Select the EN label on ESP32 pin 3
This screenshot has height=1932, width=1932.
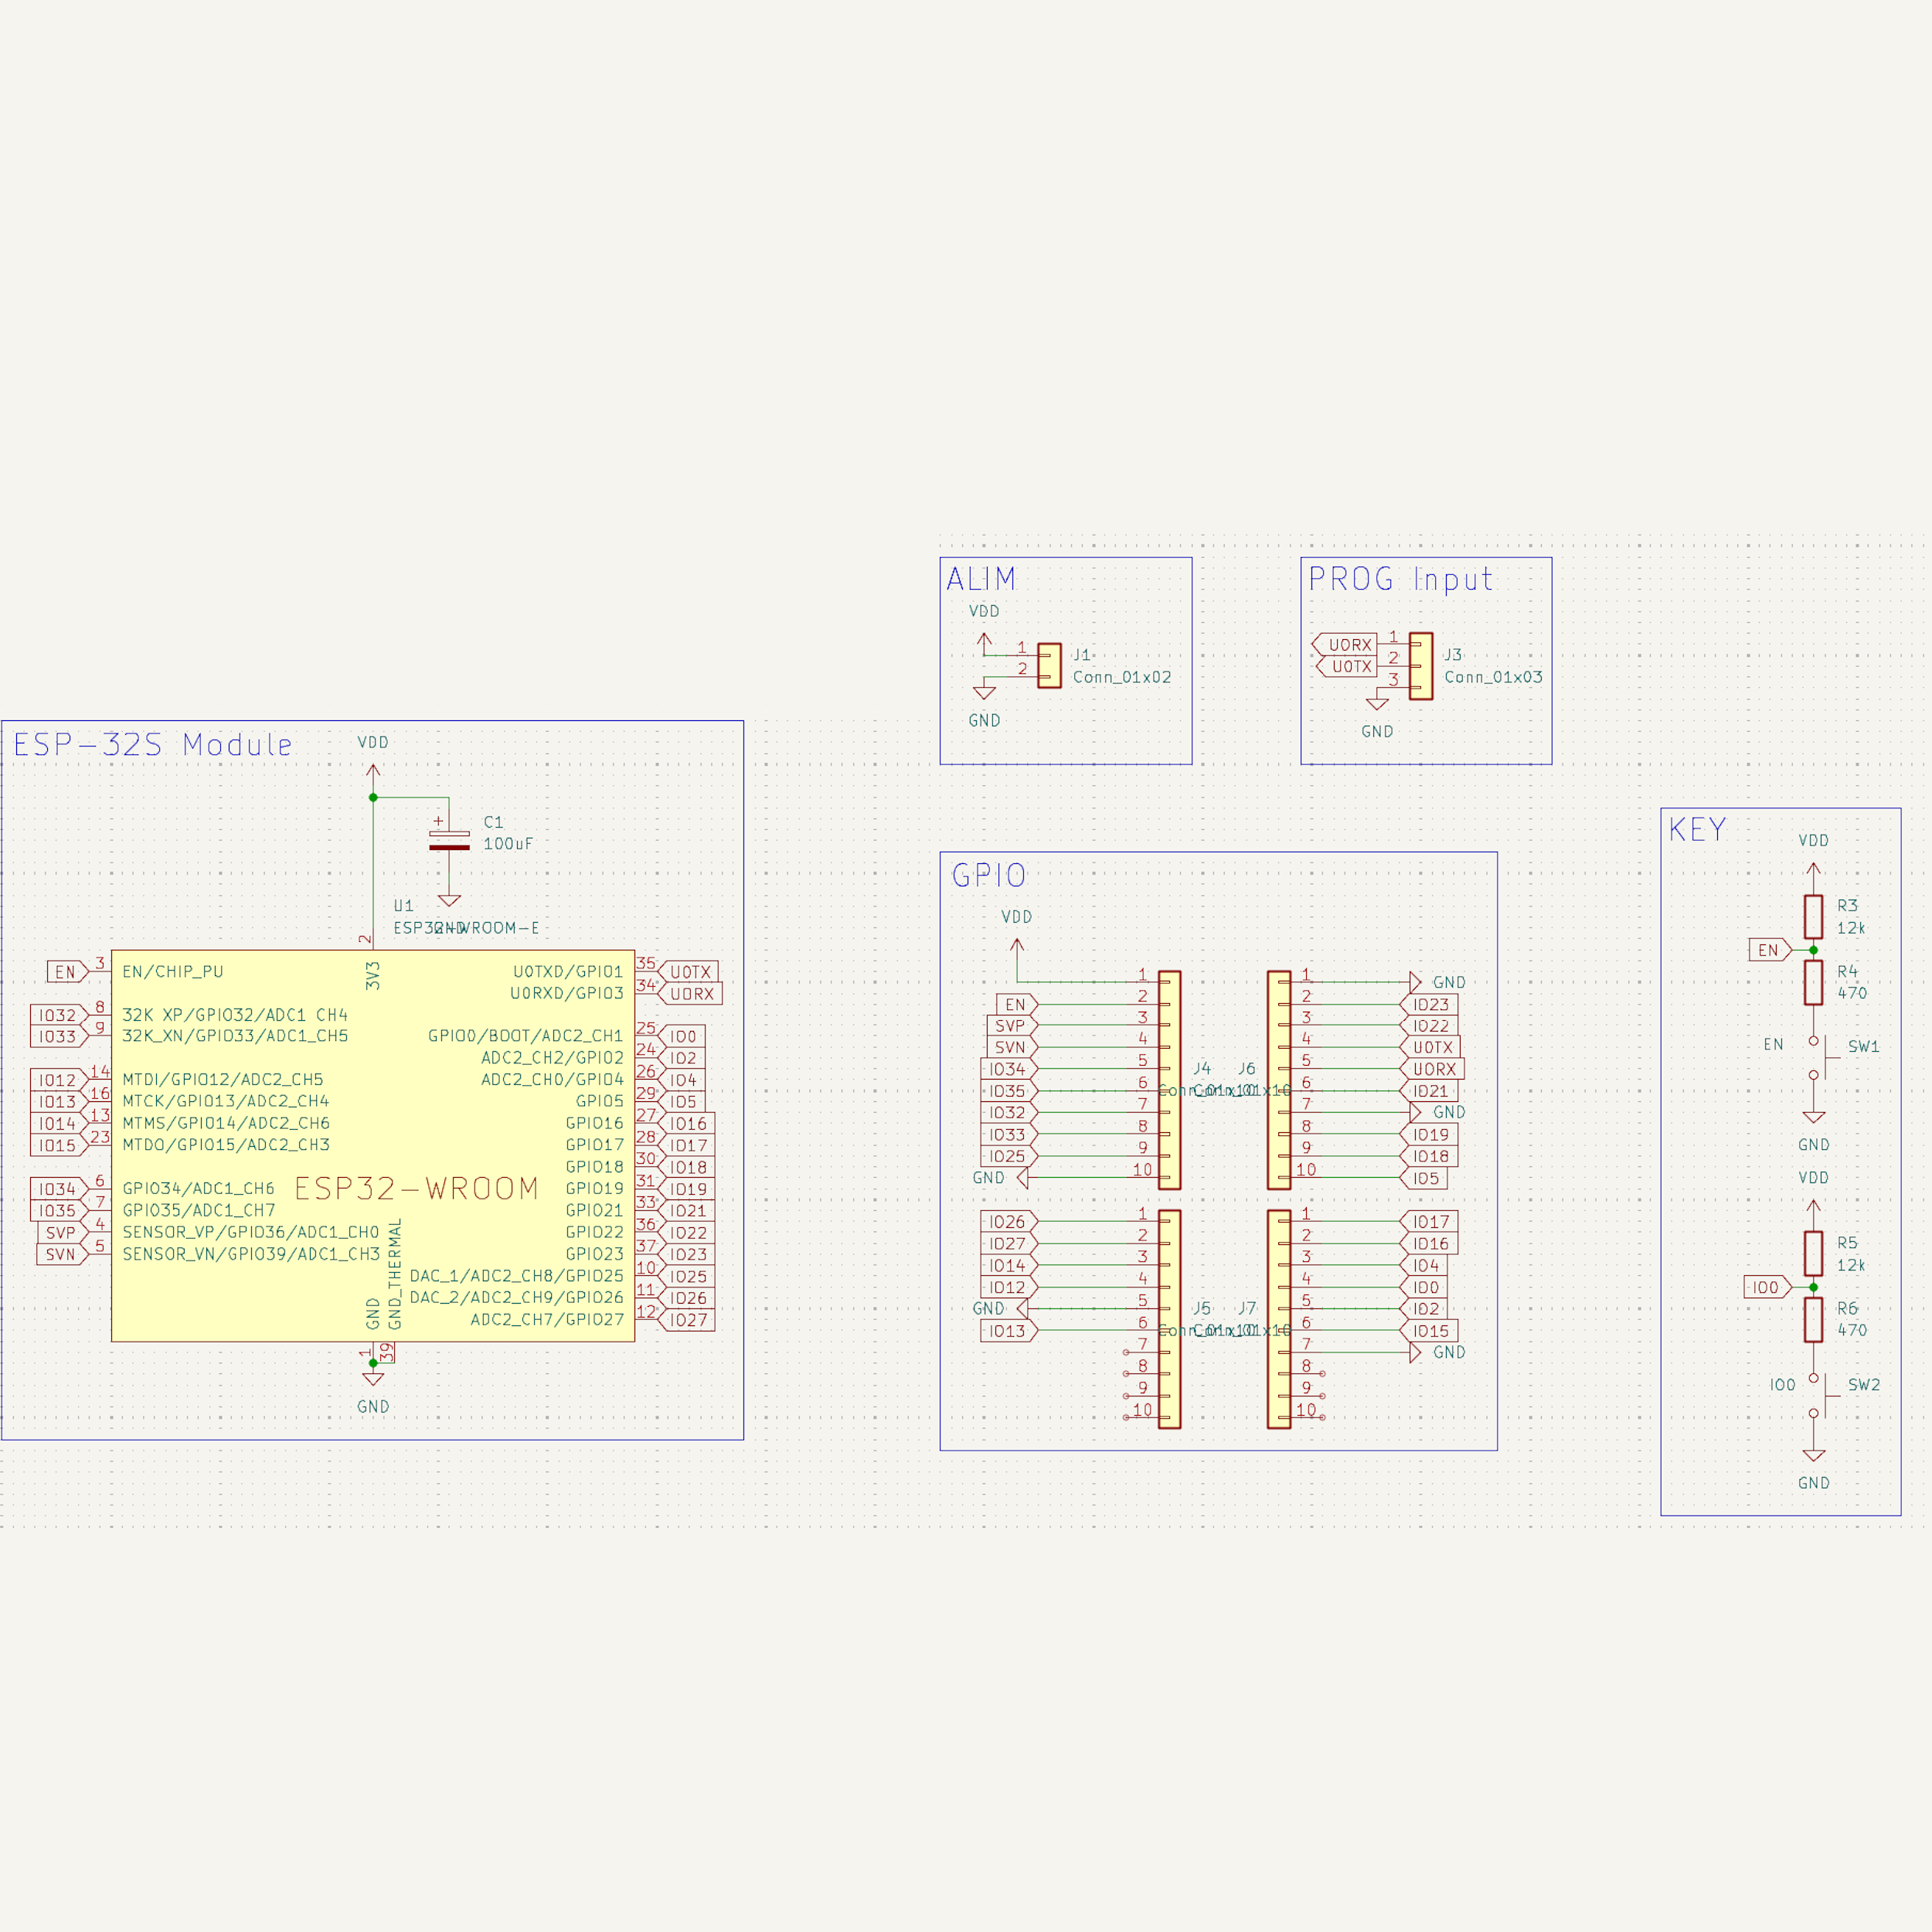(x=68, y=972)
